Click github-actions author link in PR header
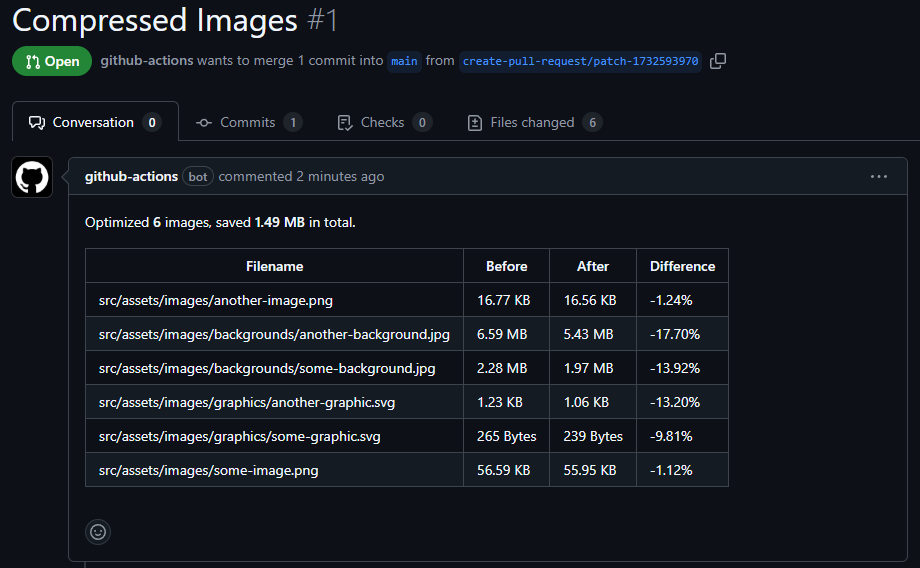Image resolution: width=920 pixels, height=568 pixels. click(x=147, y=60)
